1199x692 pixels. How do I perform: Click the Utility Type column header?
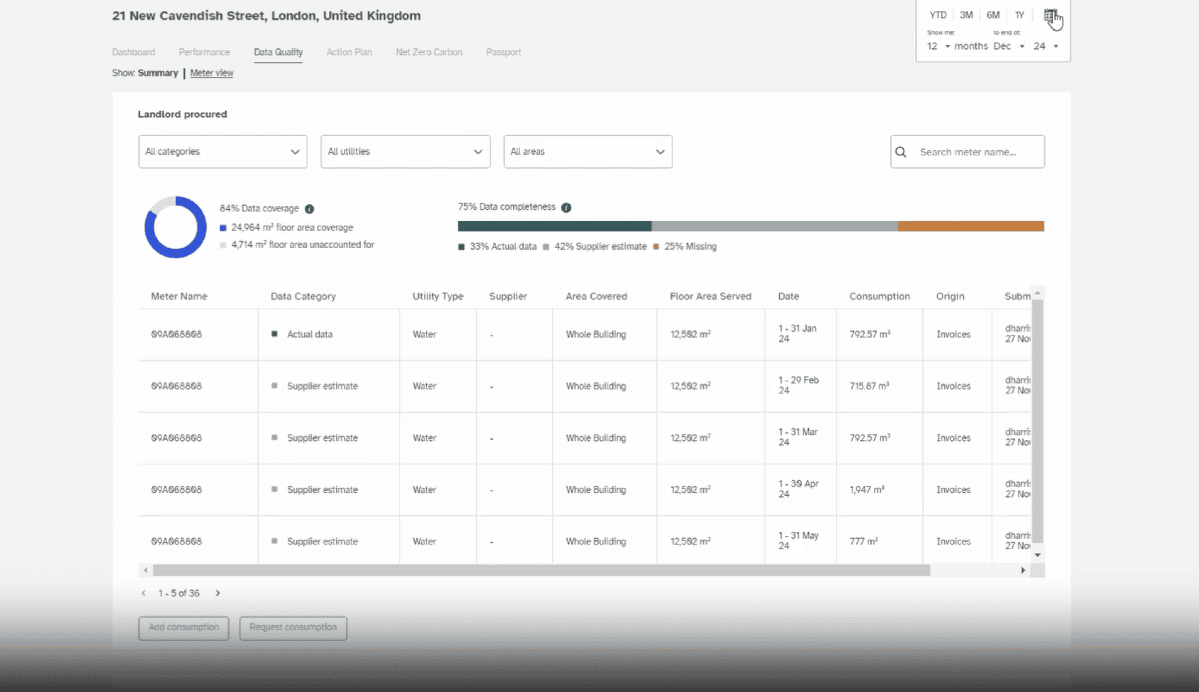pos(438,297)
